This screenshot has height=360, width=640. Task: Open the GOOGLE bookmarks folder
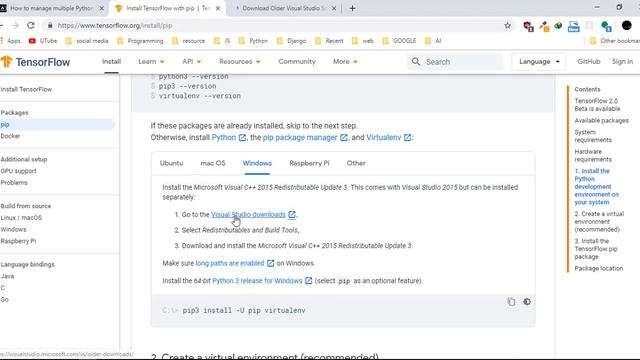(399, 41)
